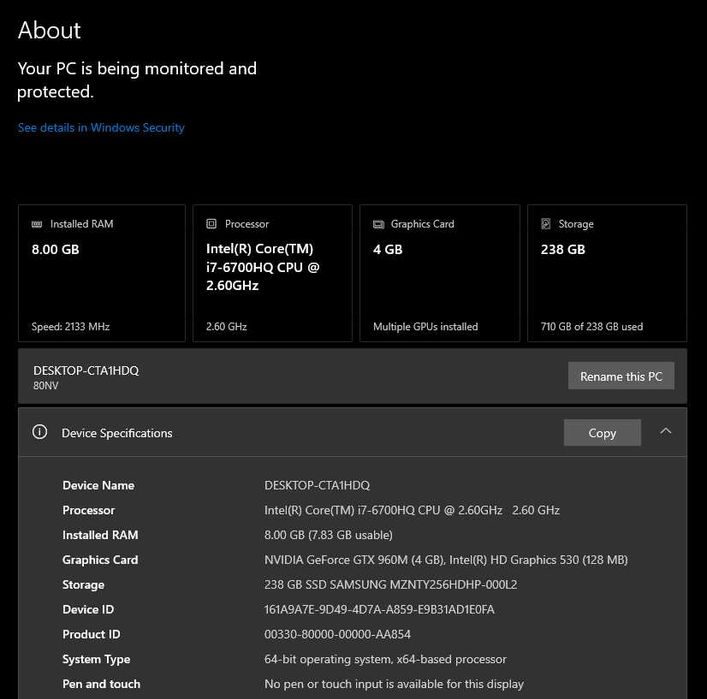Select the i7-6700HQ processor card text
This screenshot has width=707, height=699.
point(262,267)
